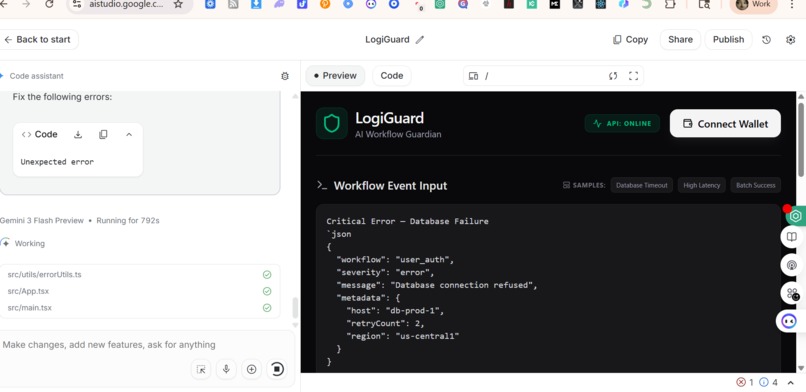Click the open book floating sidebar icon
This screenshot has width=806, height=392.
pyautogui.click(x=792, y=237)
